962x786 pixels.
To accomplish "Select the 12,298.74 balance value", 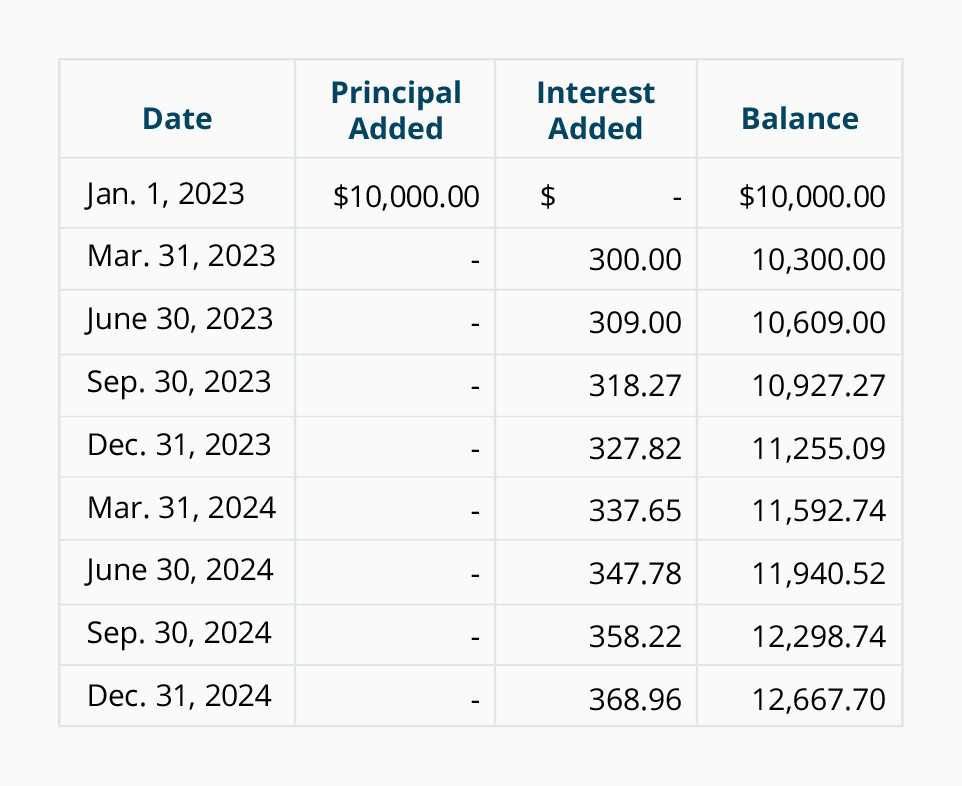I will pos(818,637).
